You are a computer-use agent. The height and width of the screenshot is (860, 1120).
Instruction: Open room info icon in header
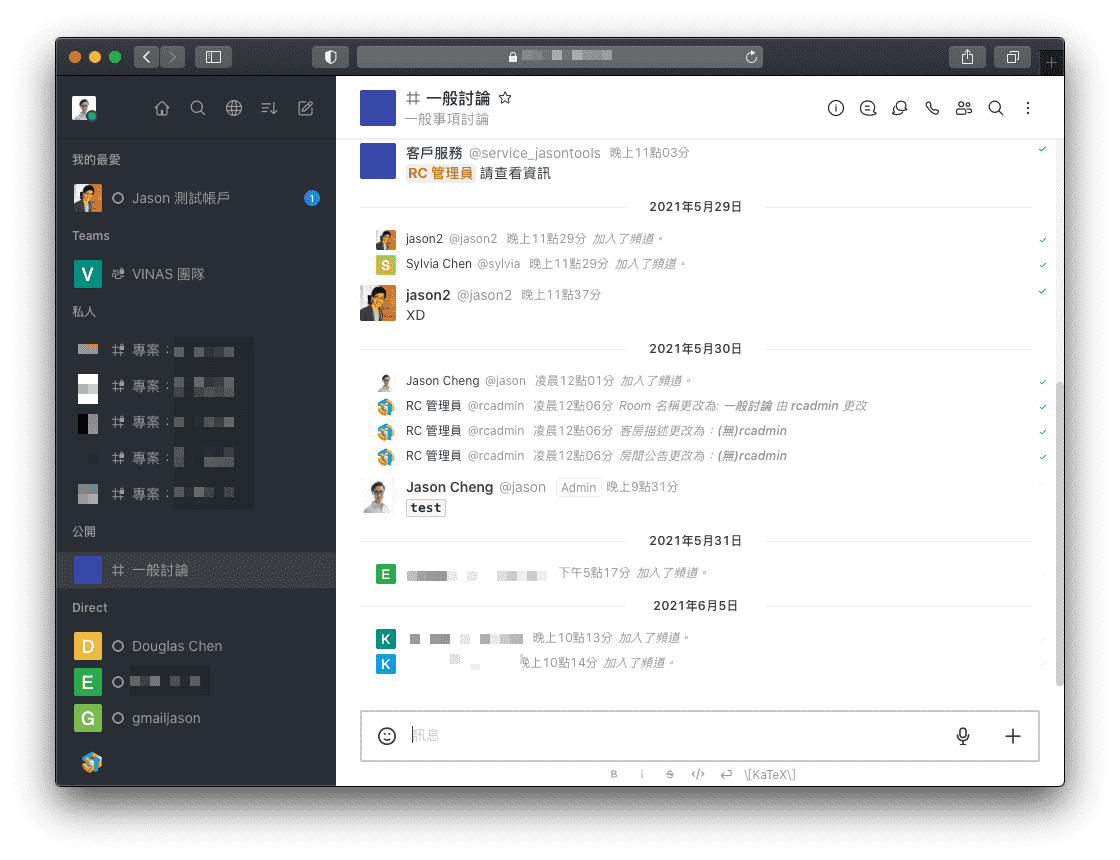coord(836,108)
